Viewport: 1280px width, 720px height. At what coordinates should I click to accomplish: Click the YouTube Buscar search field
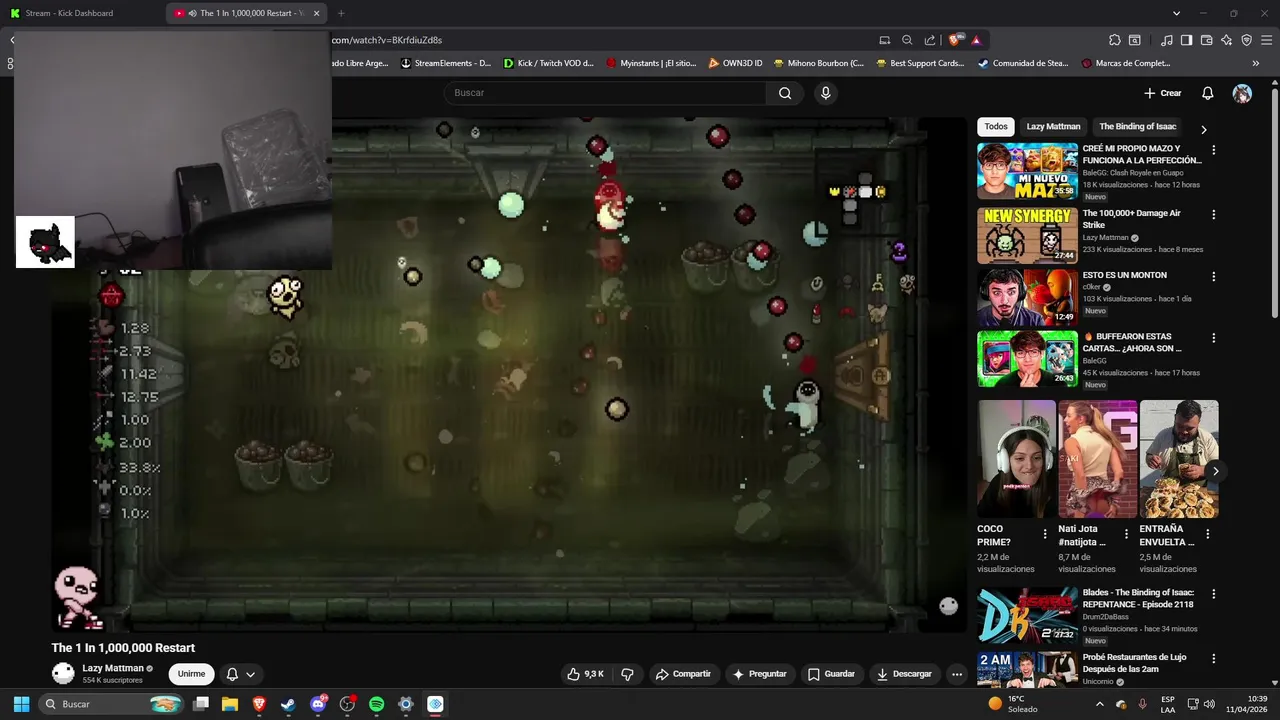pos(605,93)
